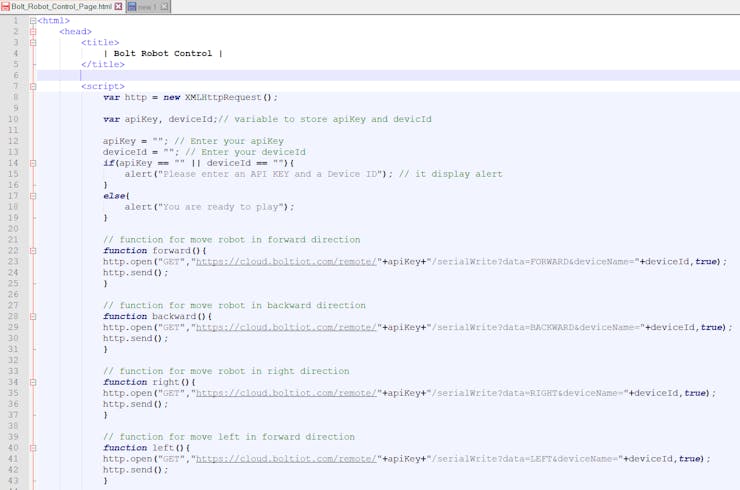
Task: Open the boltiot URL link in backward function
Action: 286,327
